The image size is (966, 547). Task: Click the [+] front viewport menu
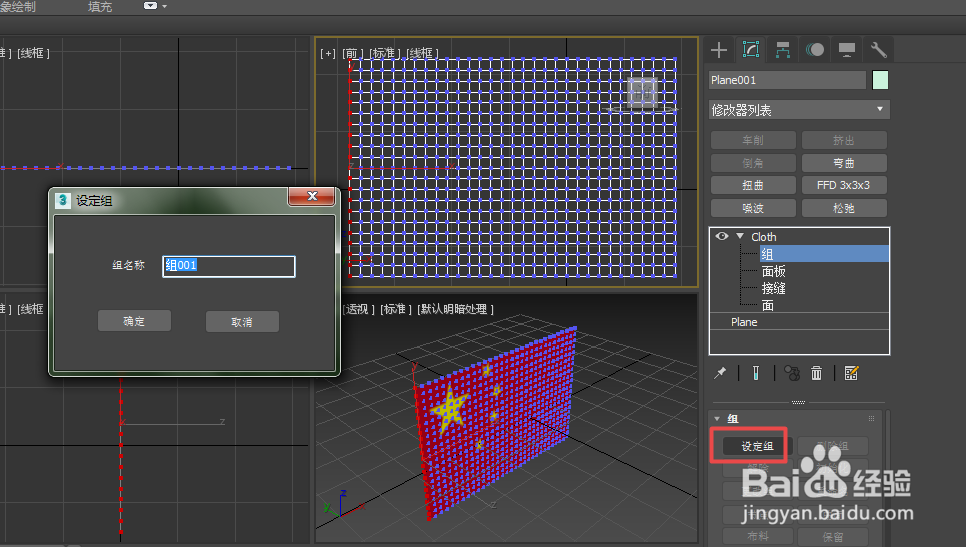click(328, 54)
